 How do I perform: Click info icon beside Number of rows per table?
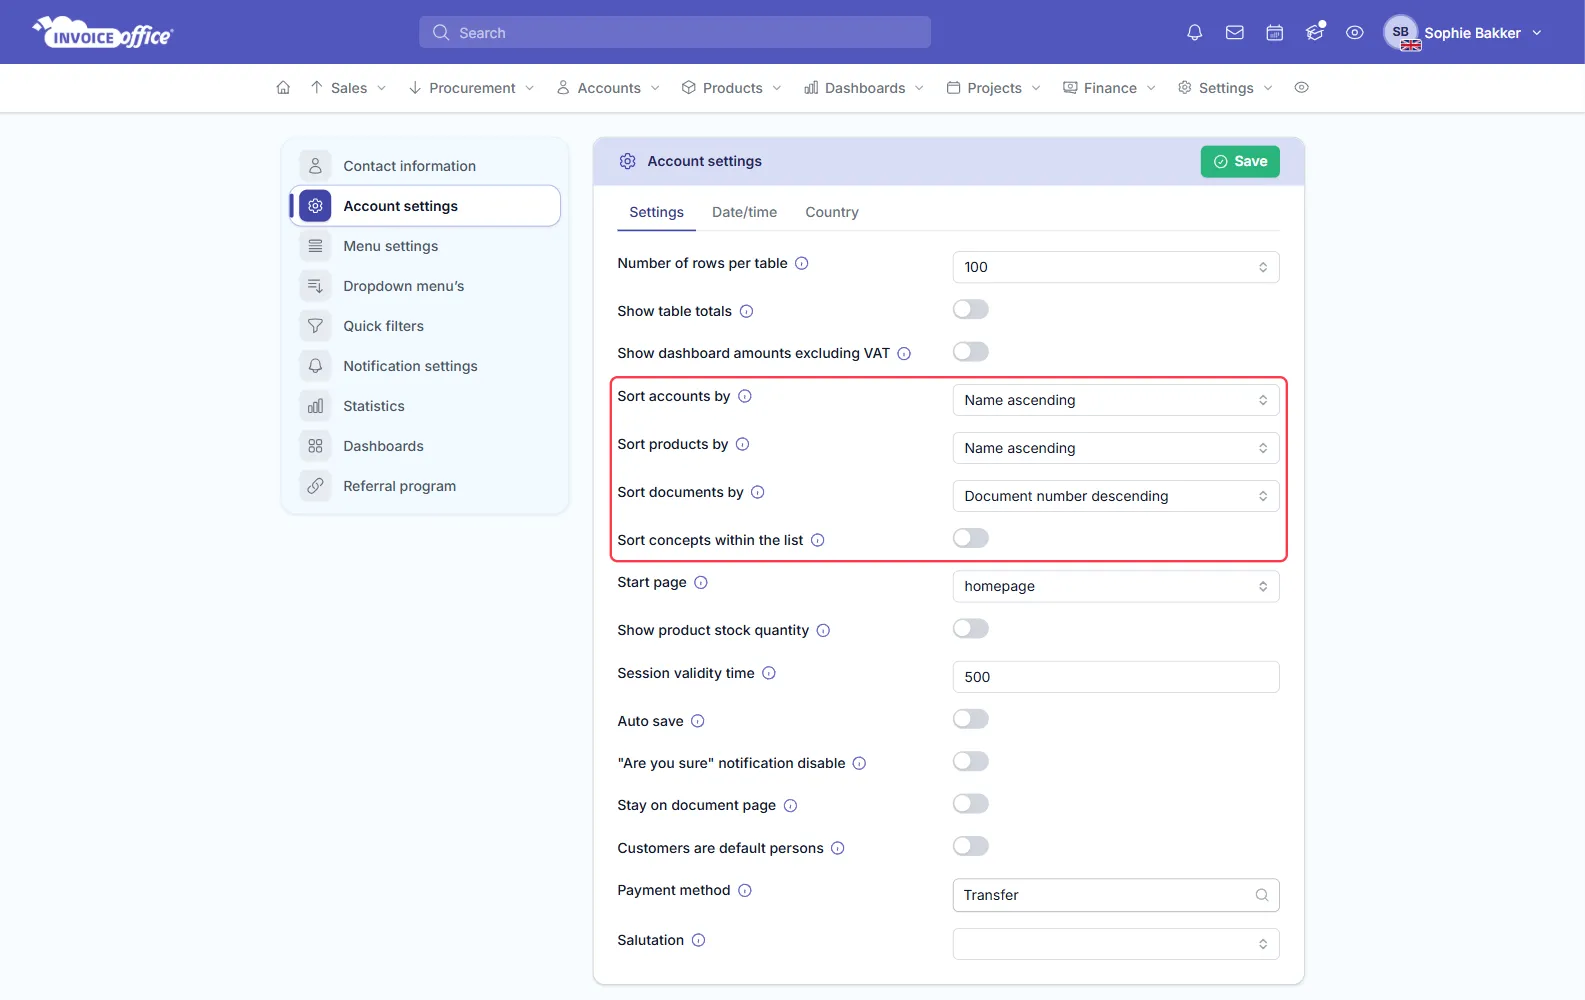(802, 264)
